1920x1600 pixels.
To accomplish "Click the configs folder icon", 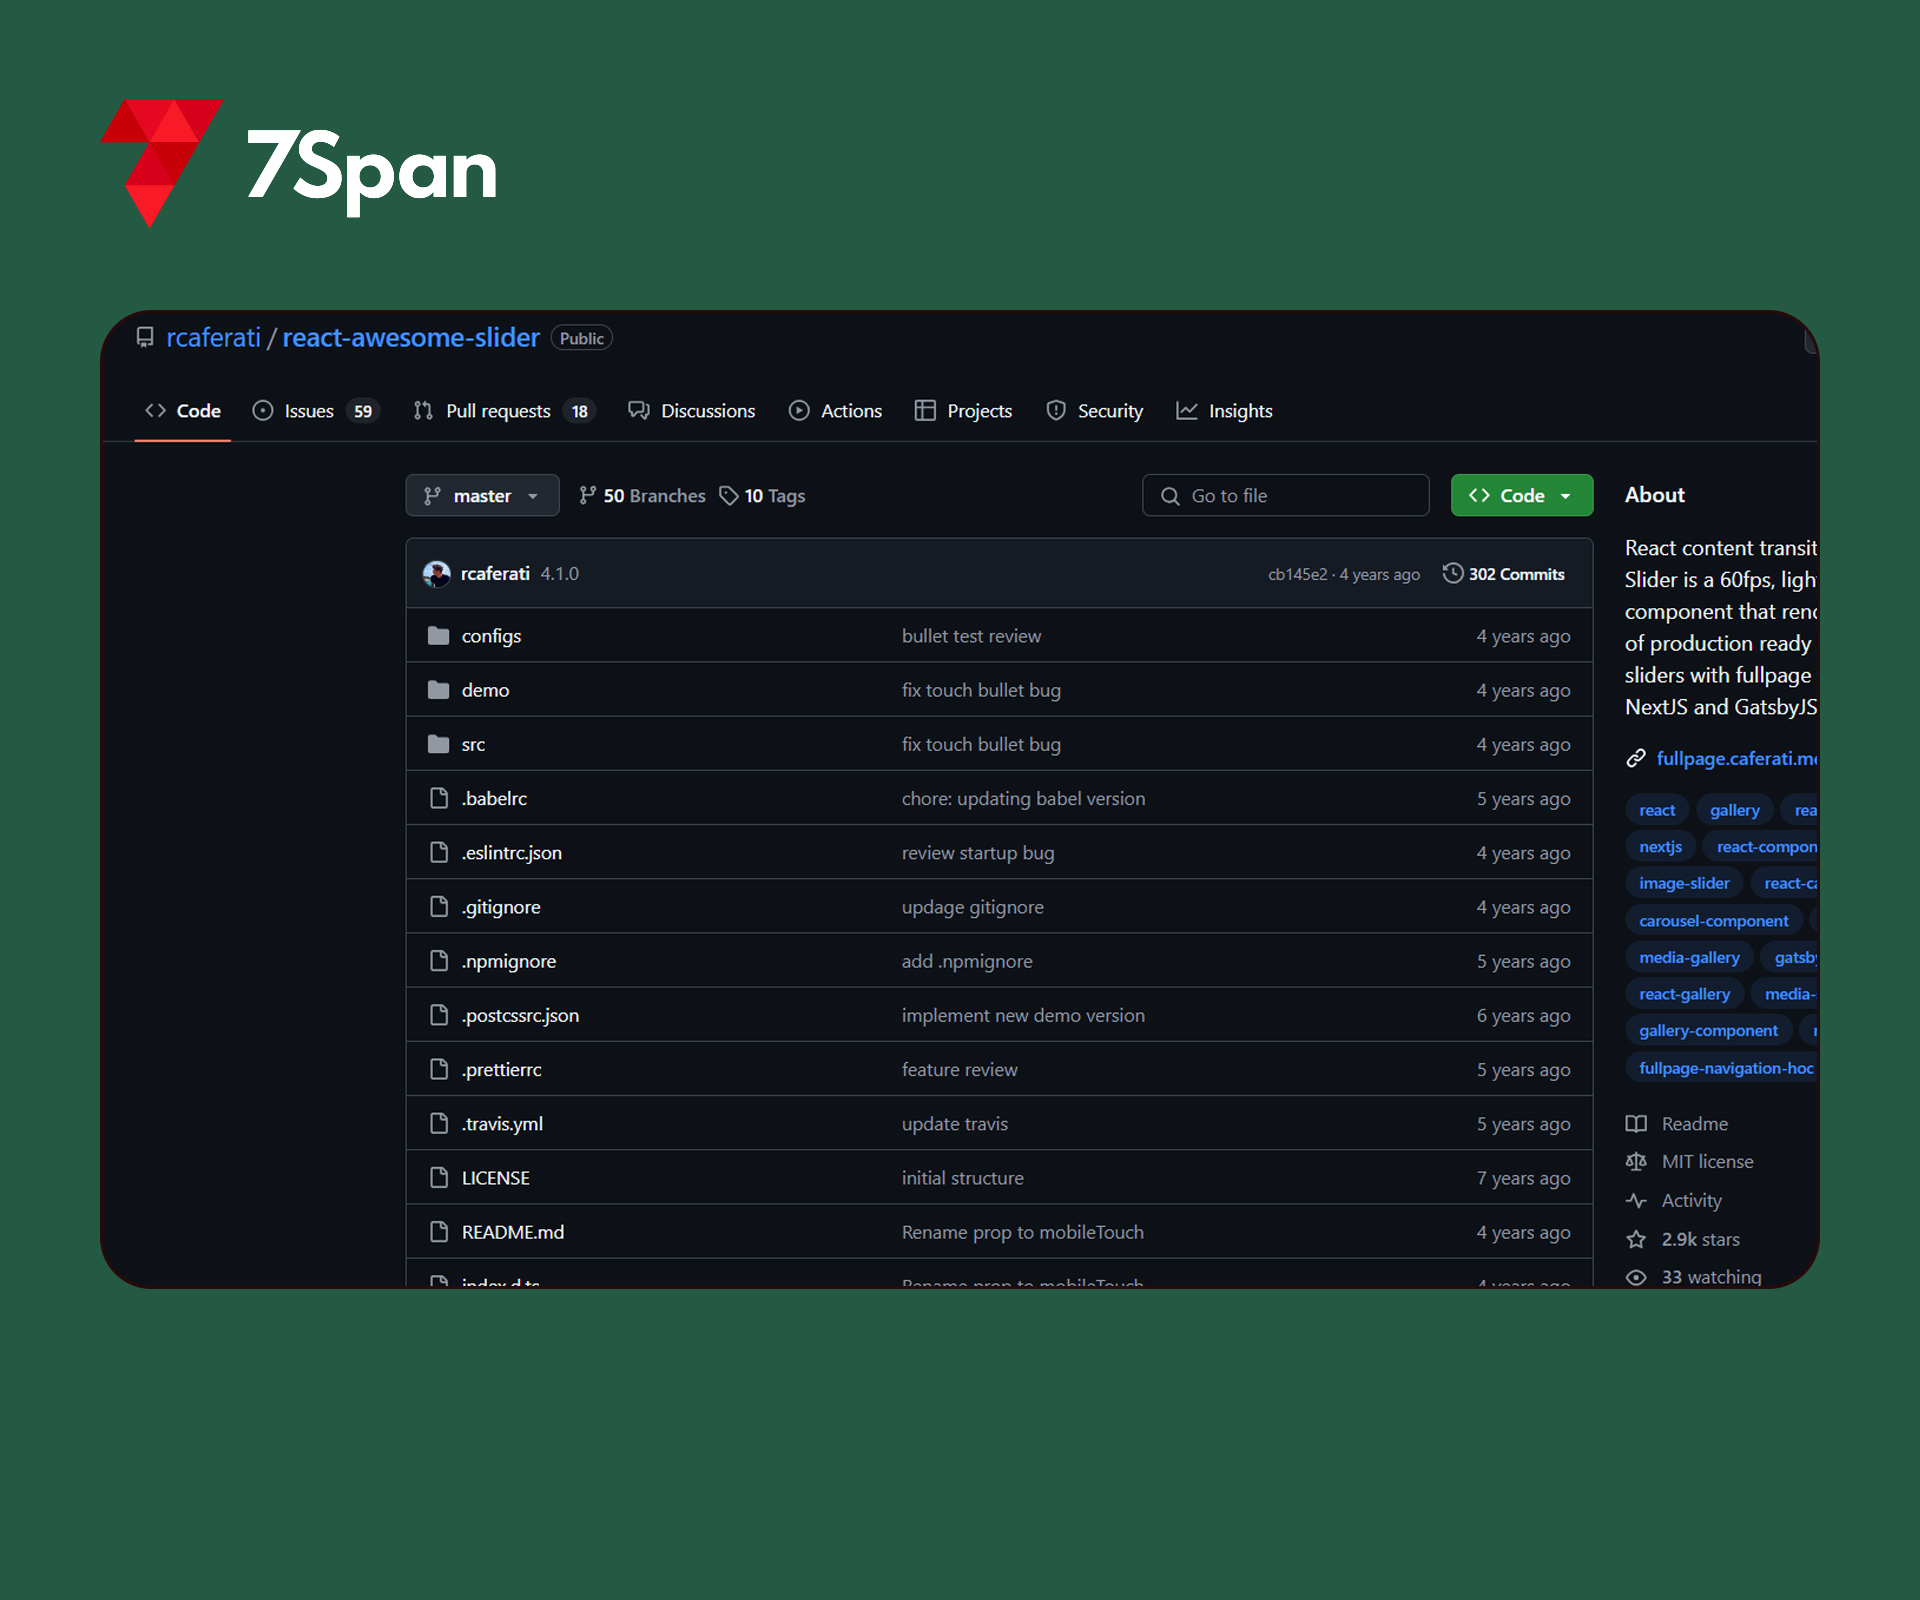I will [438, 636].
